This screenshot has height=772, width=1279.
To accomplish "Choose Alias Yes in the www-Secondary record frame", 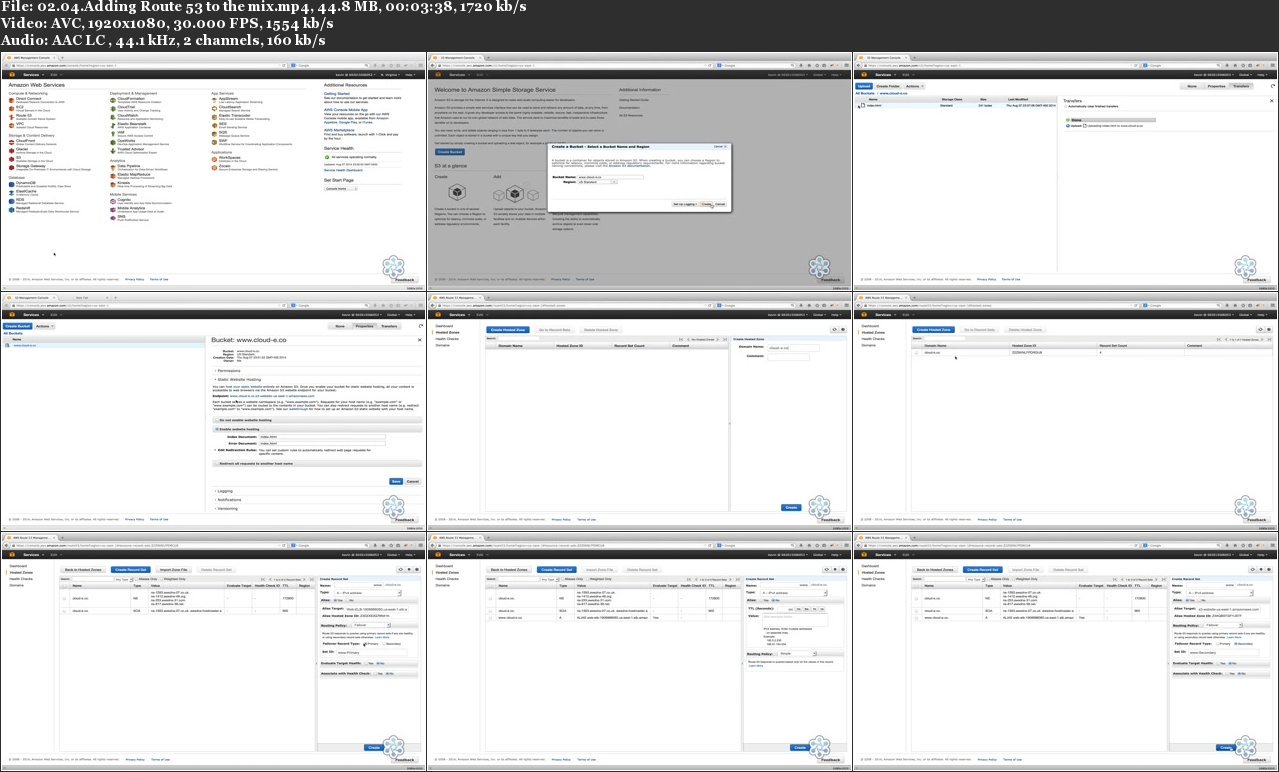I will pos(1187,600).
